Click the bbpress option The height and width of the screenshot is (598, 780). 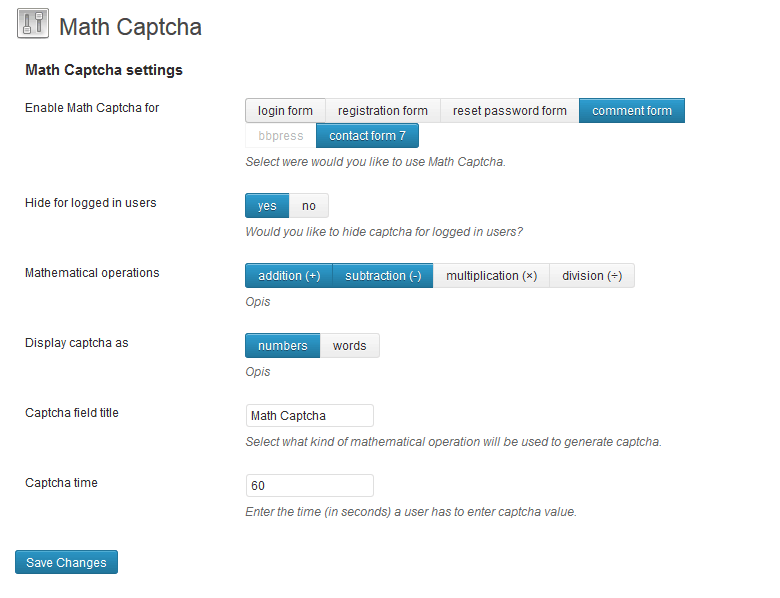(280, 136)
